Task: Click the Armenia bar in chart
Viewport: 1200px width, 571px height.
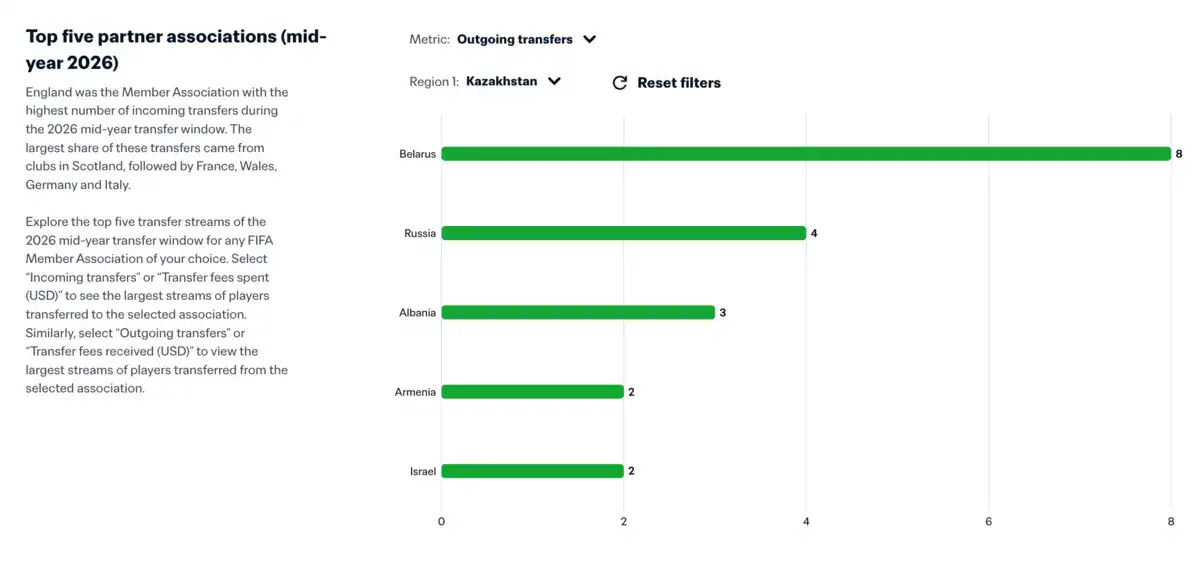Action: (x=532, y=392)
